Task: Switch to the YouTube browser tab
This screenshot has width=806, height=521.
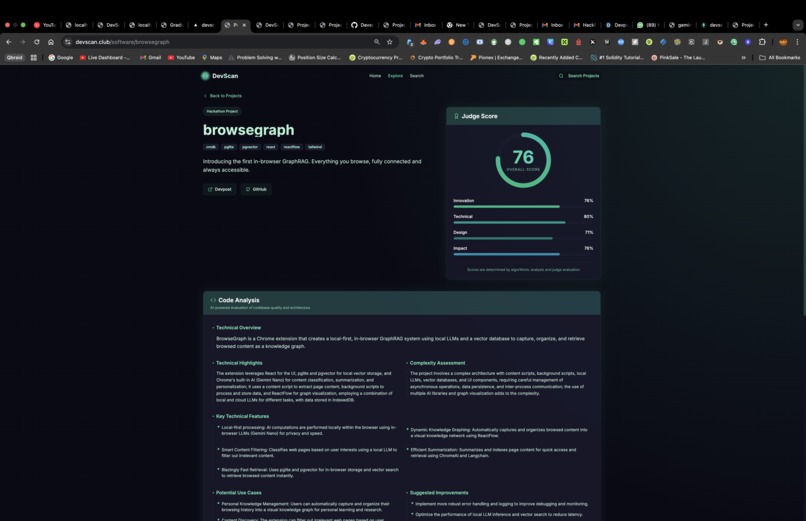Action: [x=45, y=25]
